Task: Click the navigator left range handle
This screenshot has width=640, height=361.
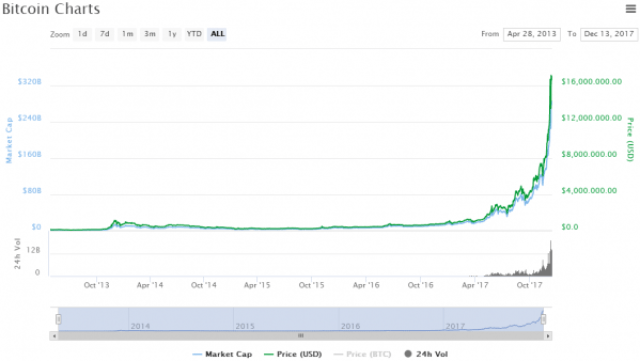Action: click(58, 319)
